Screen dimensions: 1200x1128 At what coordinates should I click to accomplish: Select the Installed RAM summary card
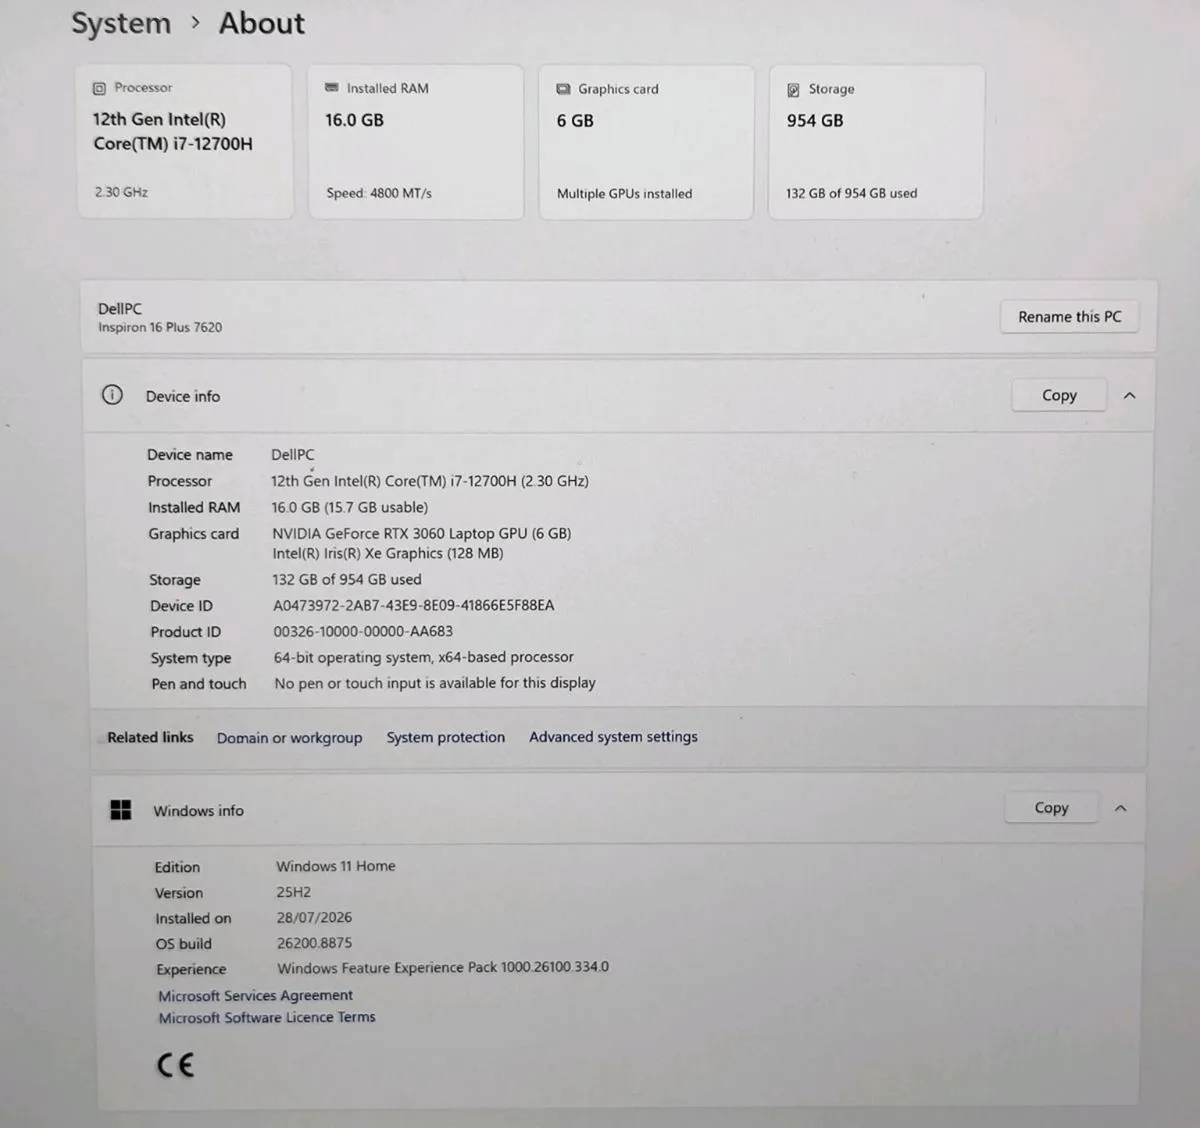415,142
